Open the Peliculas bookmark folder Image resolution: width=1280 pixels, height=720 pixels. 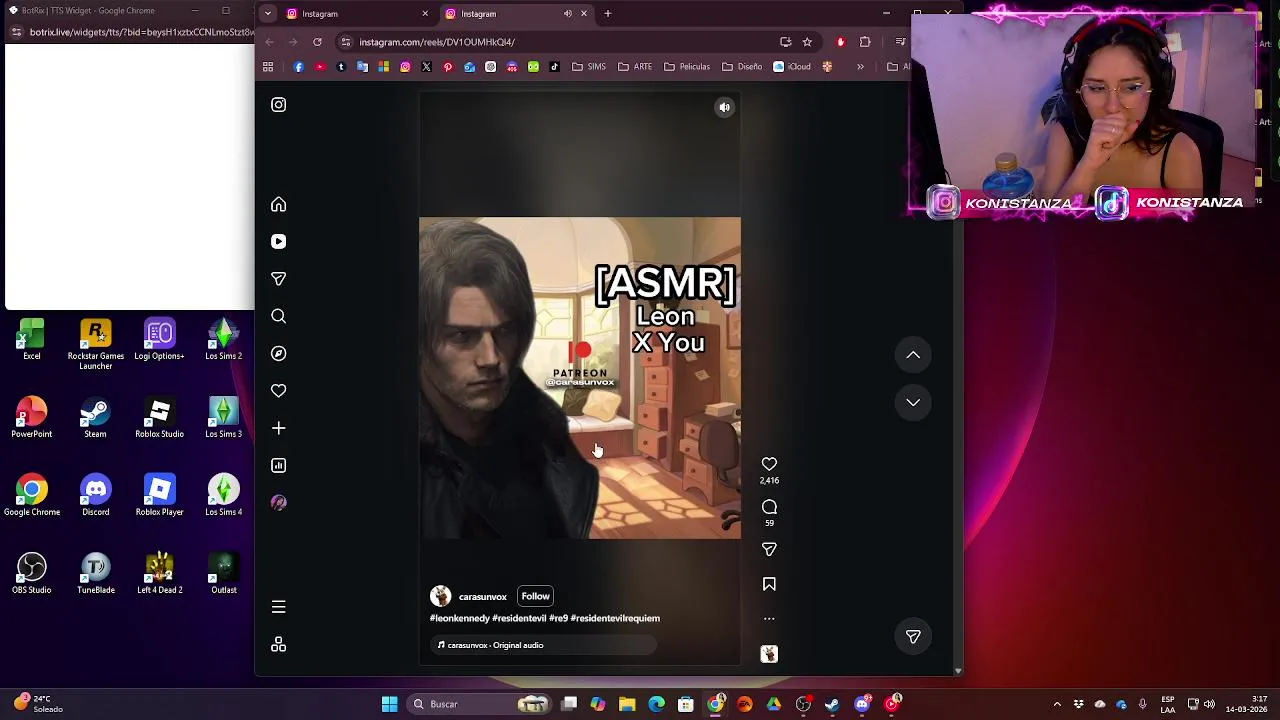coord(686,67)
